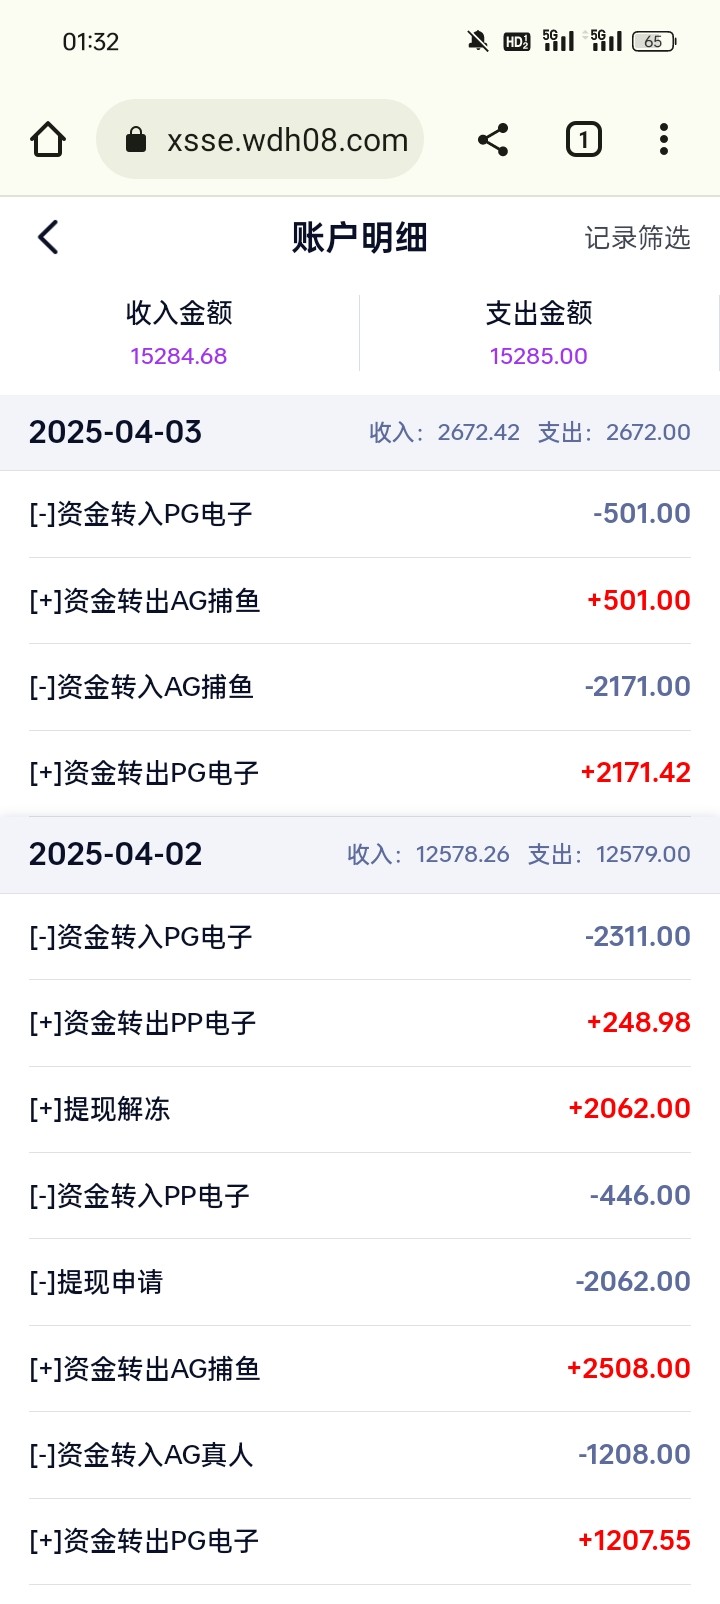Tap the muted notification bell icon
This screenshot has width=720, height=1604.
point(478,41)
